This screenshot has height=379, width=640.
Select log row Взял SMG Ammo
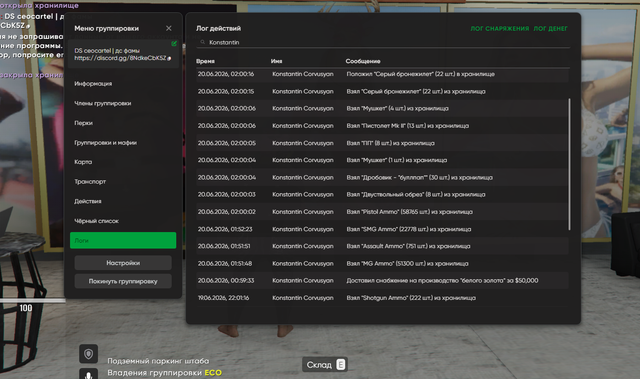[382, 229]
